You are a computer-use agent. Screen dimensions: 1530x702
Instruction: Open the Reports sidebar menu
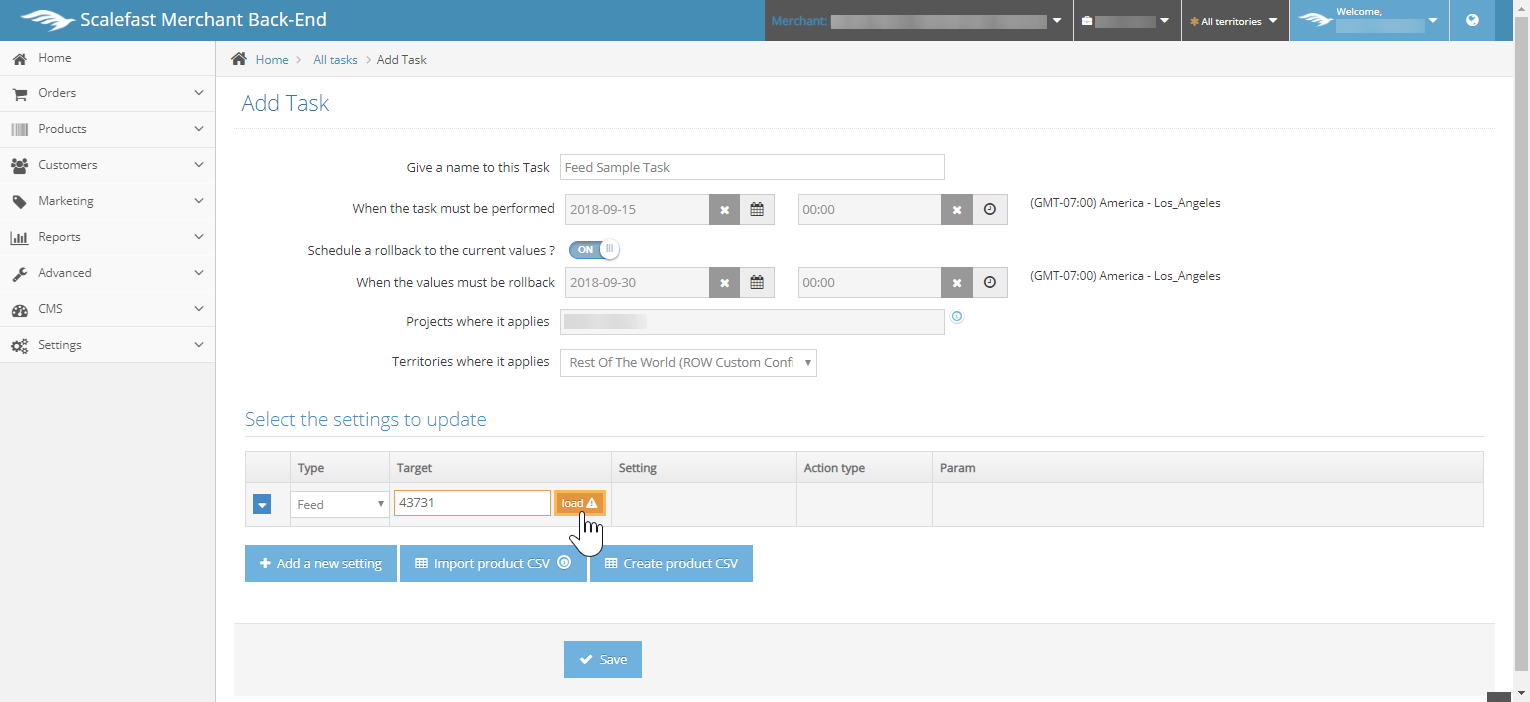pyautogui.click(x=108, y=237)
